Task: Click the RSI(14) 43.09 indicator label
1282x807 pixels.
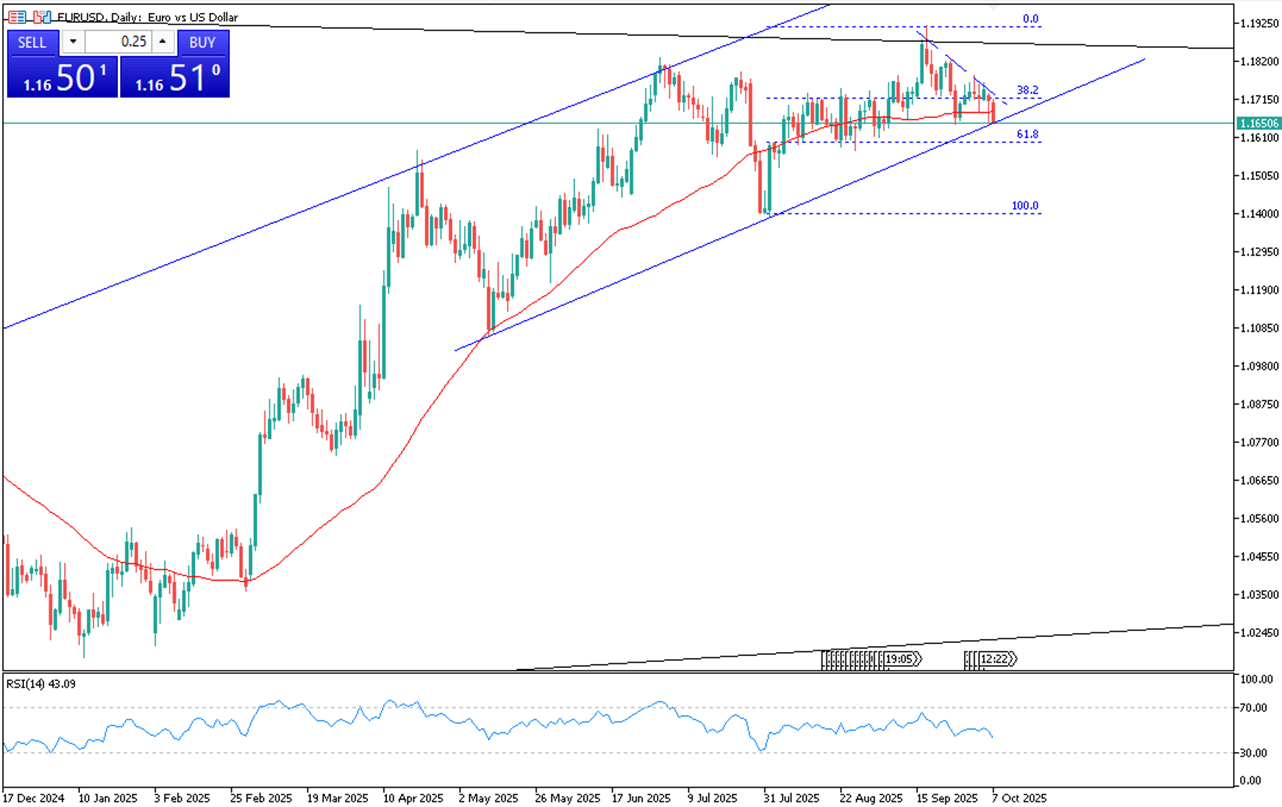Action: (42, 684)
